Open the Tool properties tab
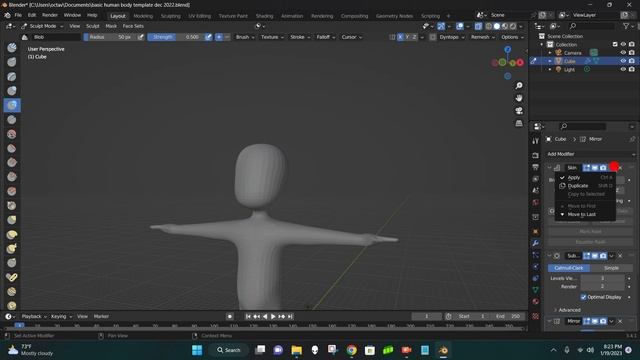 tap(536, 141)
